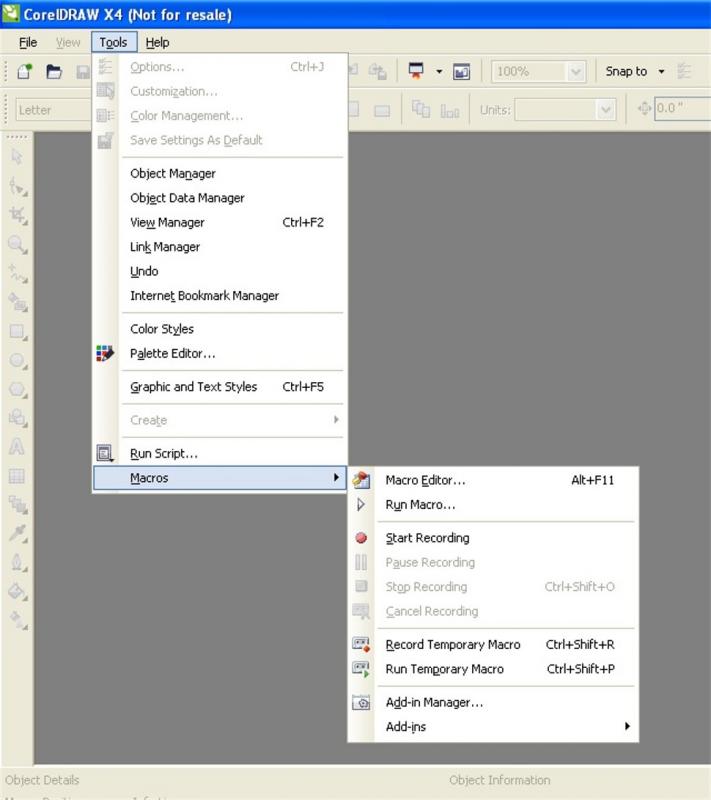
Task: Select the Table tool in toolbox
Action: coord(17,477)
